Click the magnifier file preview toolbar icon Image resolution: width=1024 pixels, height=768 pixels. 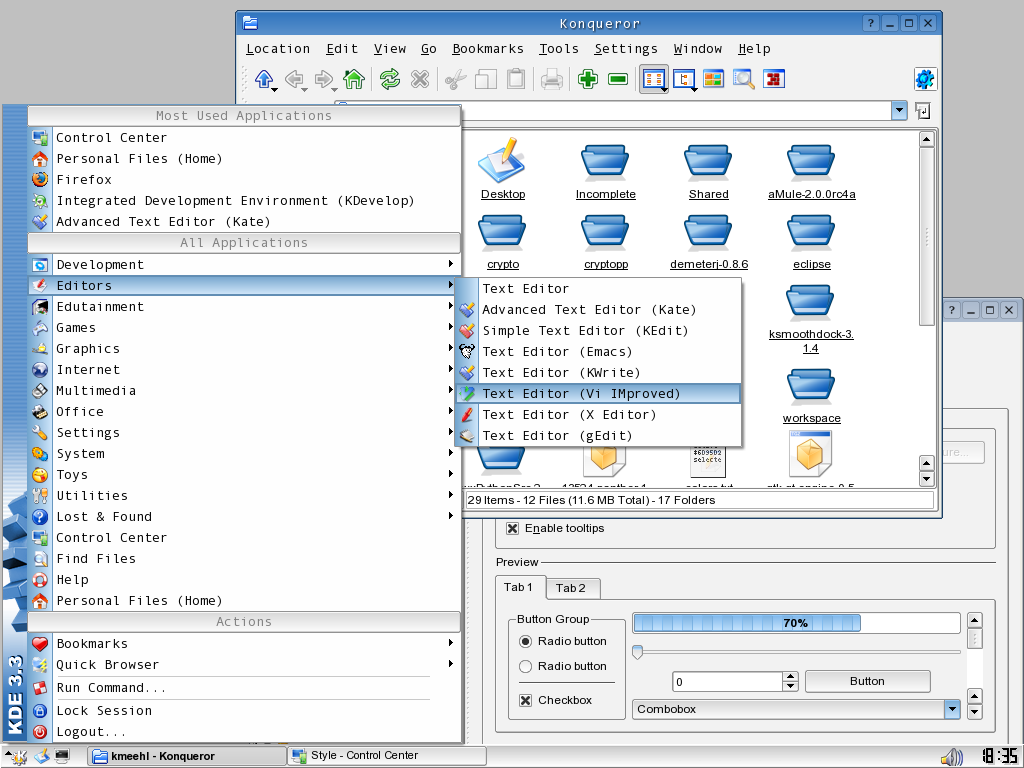(x=744, y=80)
